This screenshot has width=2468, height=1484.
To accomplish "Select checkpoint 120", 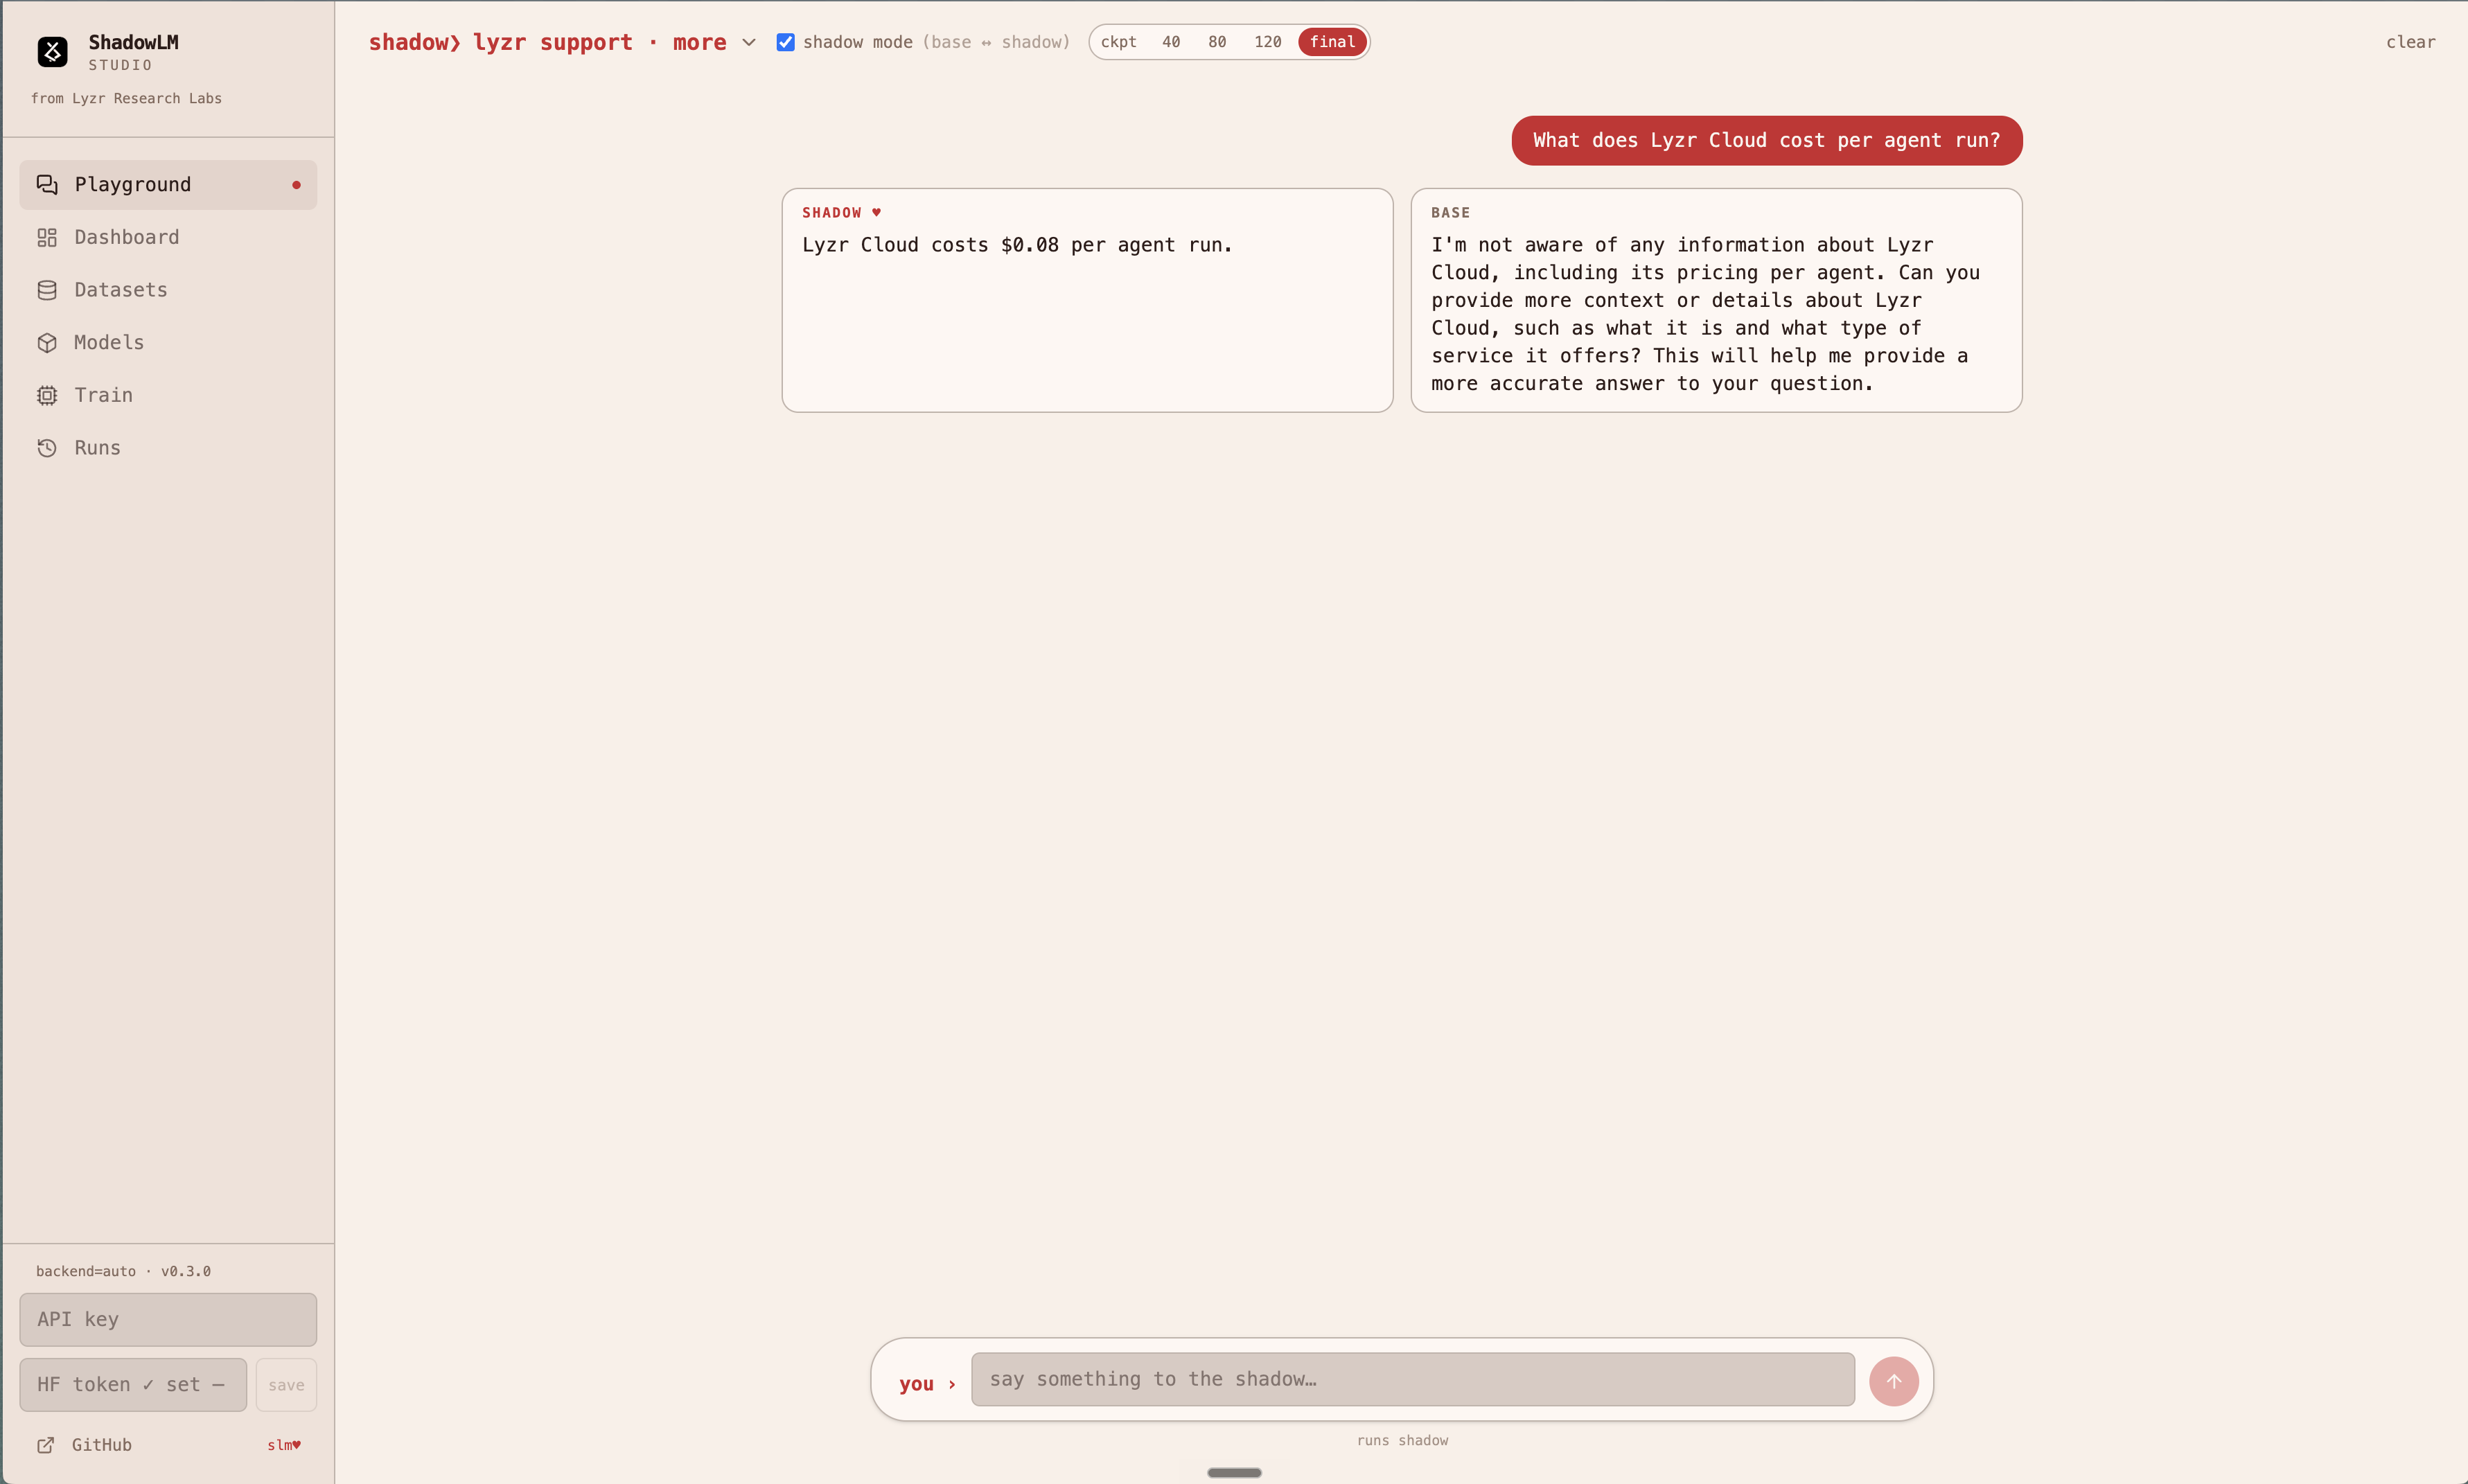I will pos(1268,42).
